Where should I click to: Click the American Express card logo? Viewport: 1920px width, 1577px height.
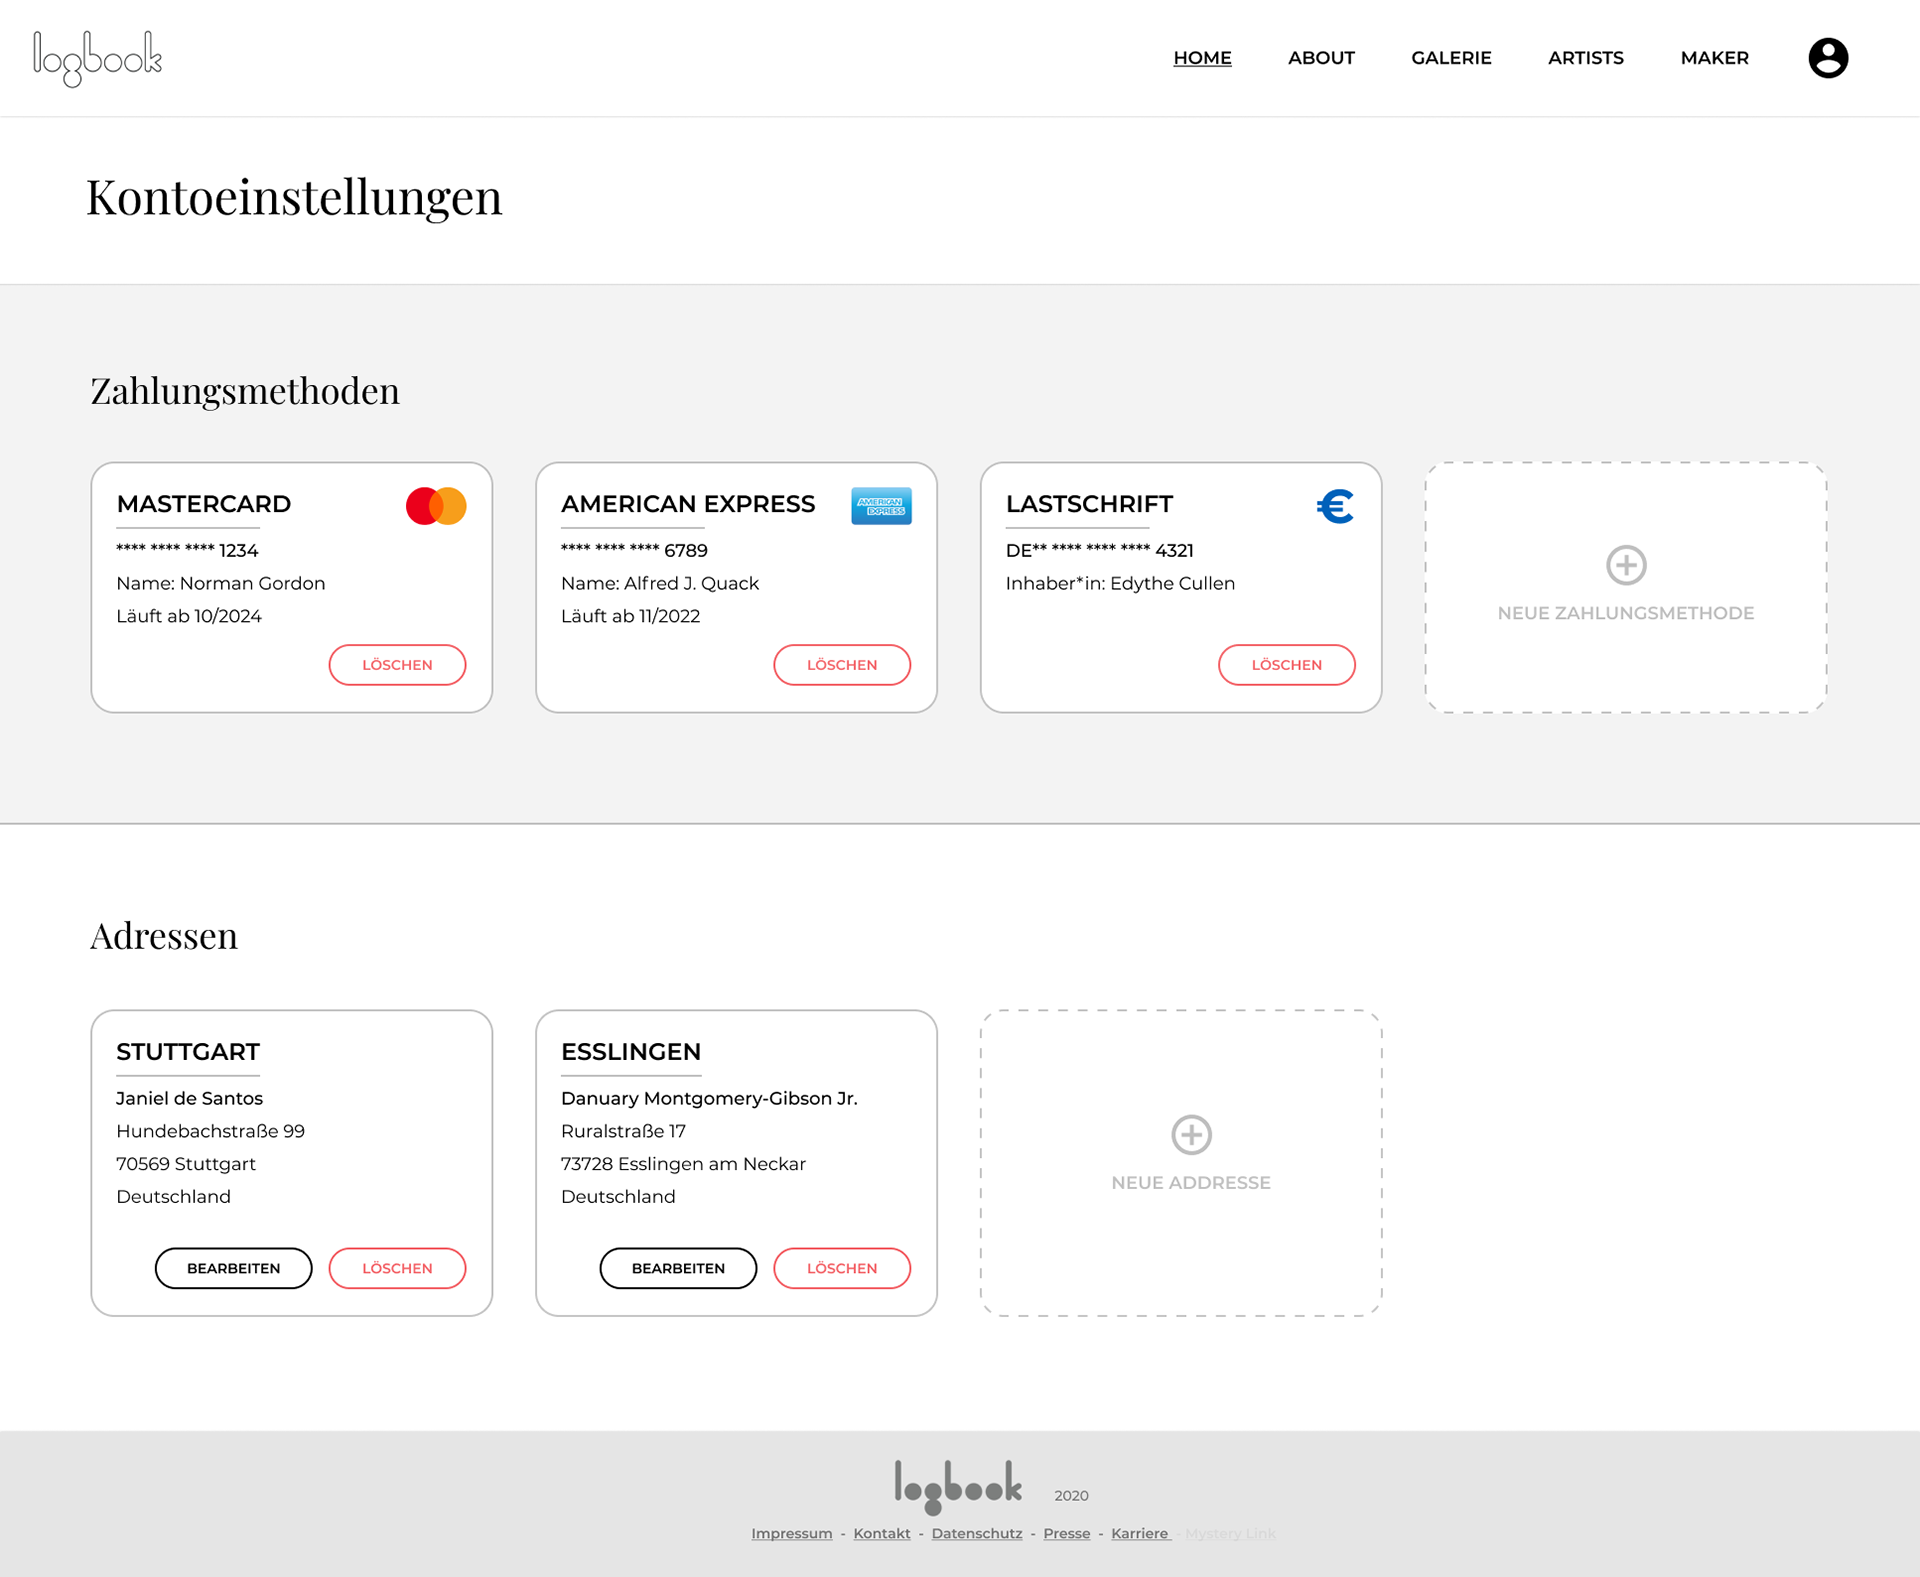[x=881, y=506]
